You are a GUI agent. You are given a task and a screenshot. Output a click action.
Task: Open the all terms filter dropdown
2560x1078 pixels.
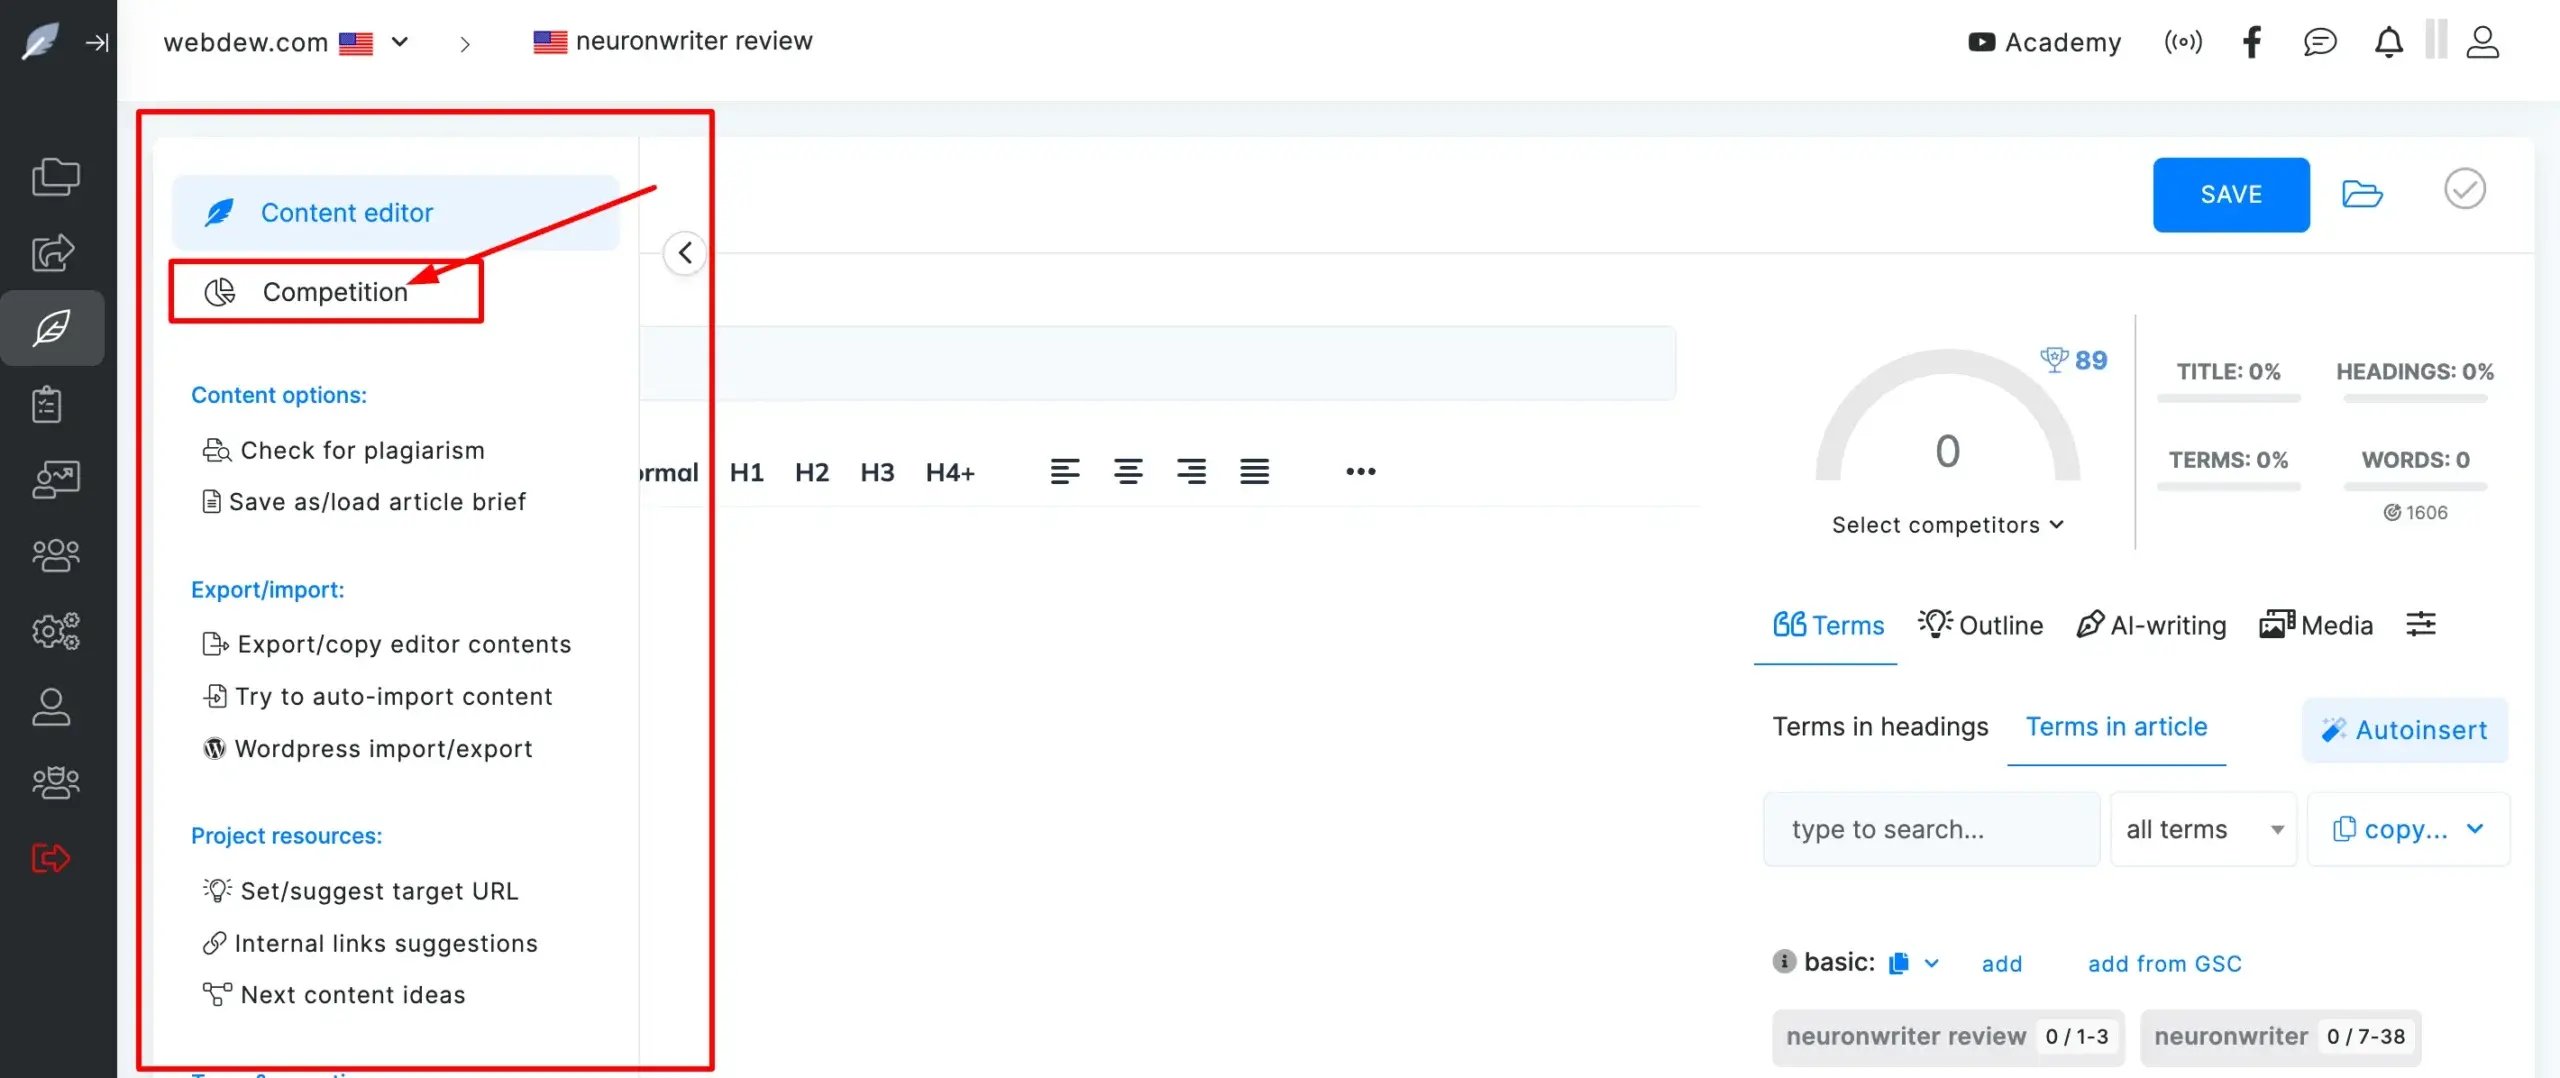2203,829
